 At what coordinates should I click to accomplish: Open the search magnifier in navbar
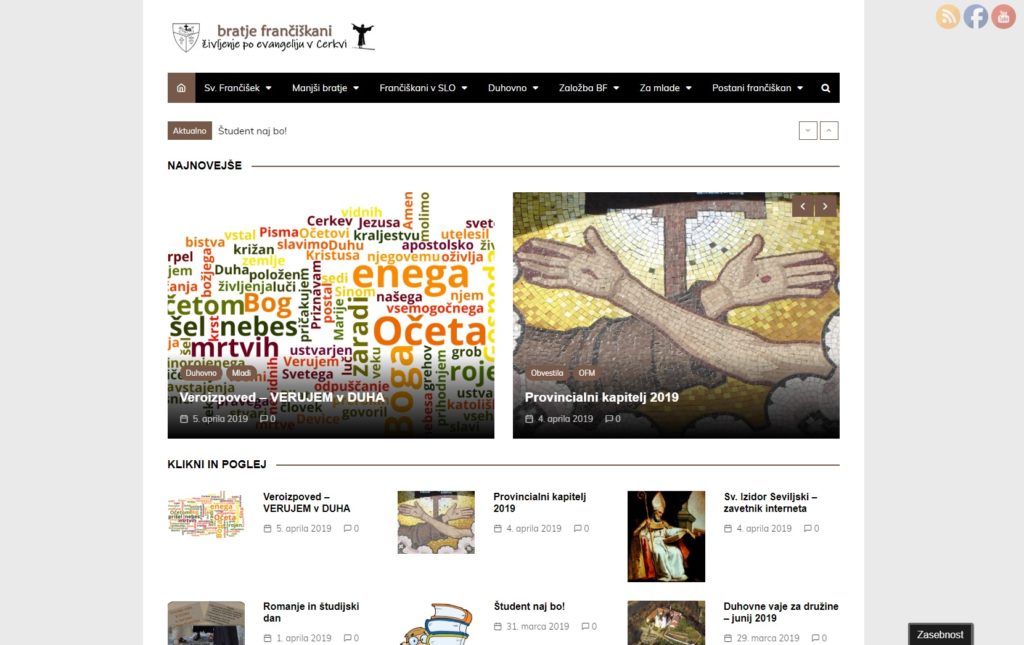(x=825, y=88)
